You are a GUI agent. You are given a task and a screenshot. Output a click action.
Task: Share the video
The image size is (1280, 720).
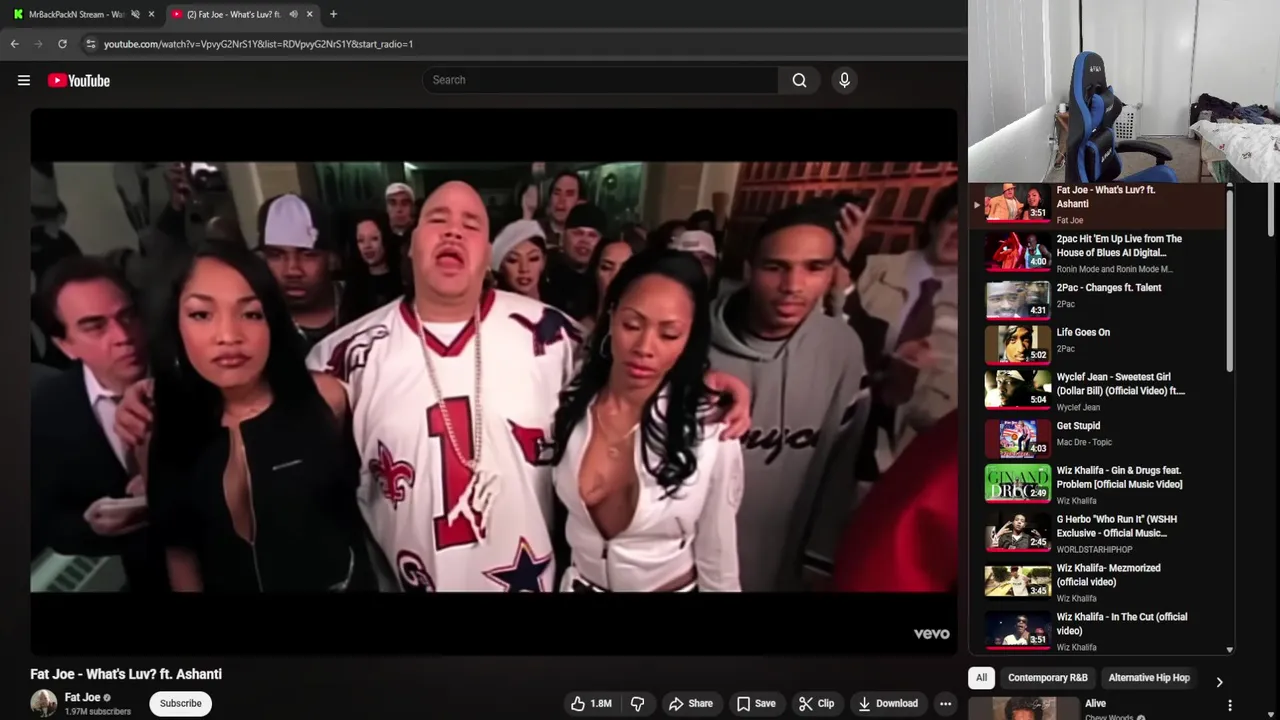[690, 703]
